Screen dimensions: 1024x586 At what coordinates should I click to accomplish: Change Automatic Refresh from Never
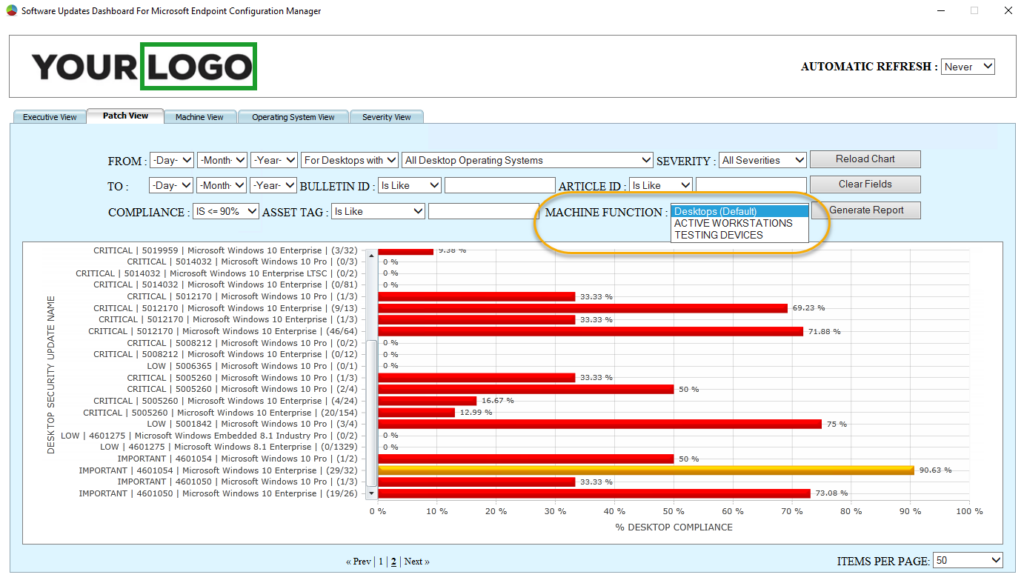(x=967, y=66)
